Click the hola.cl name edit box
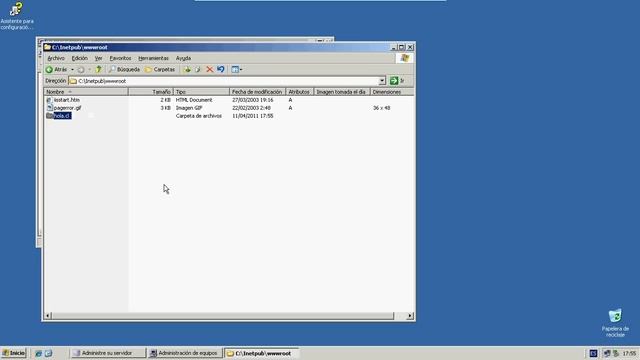 click(62, 116)
